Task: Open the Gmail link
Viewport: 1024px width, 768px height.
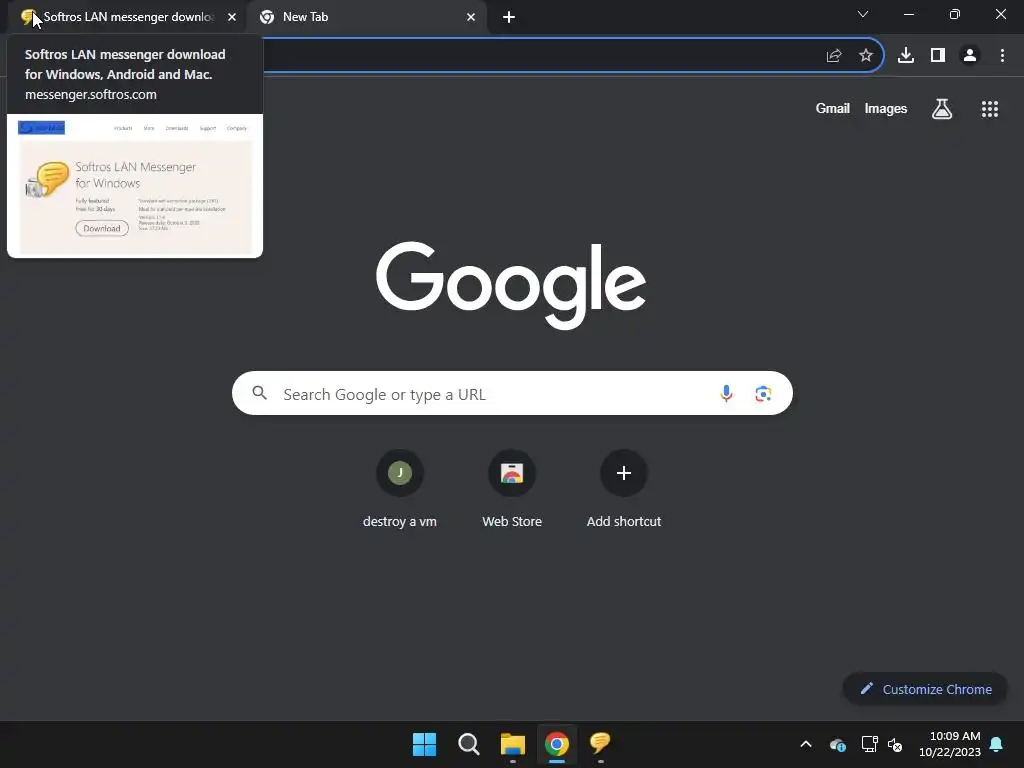Action: 833,108
